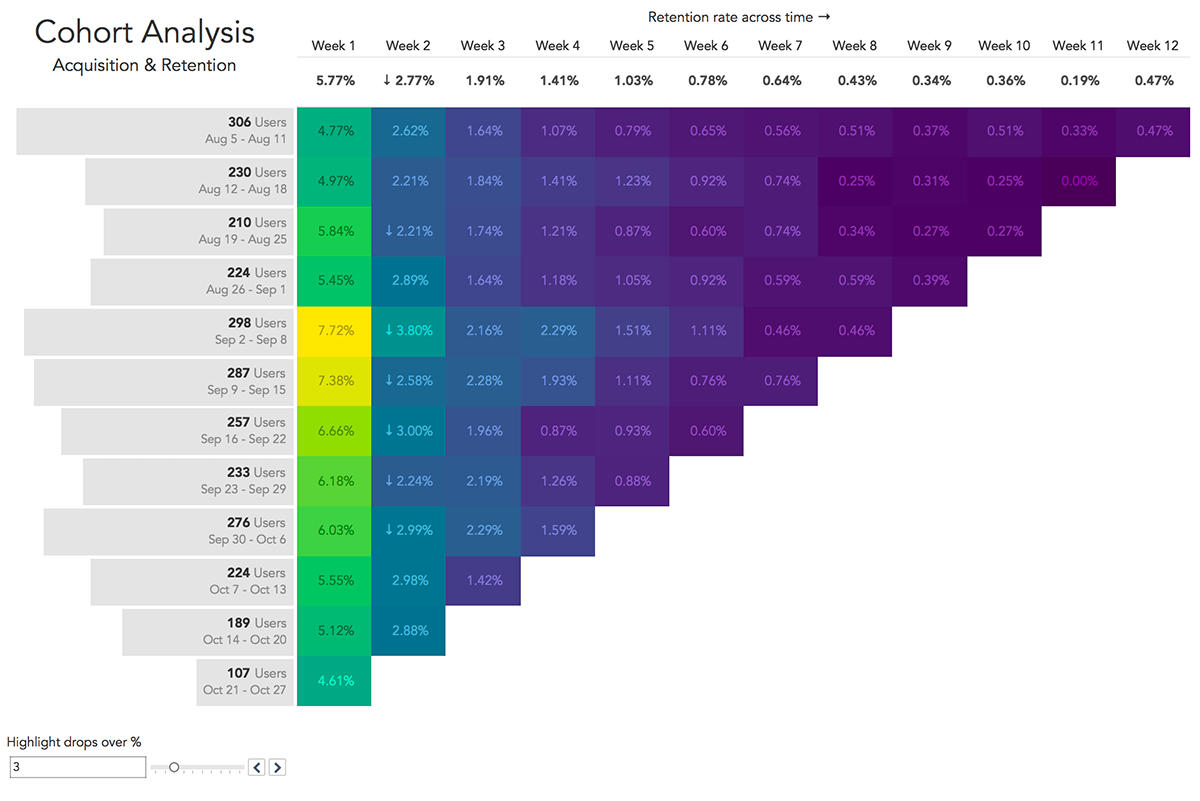1200x801 pixels.
Task: Select the Week 1 column header
Action: click(x=334, y=45)
